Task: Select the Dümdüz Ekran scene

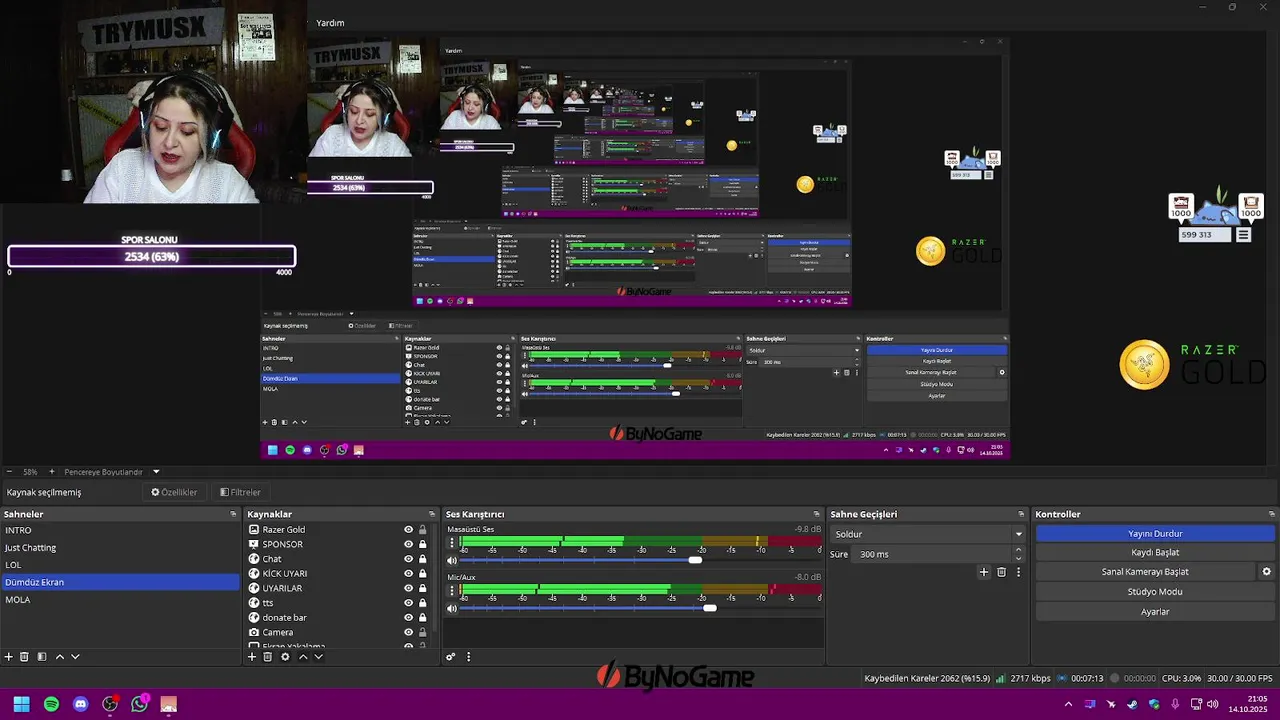Action: click(120, 582)
